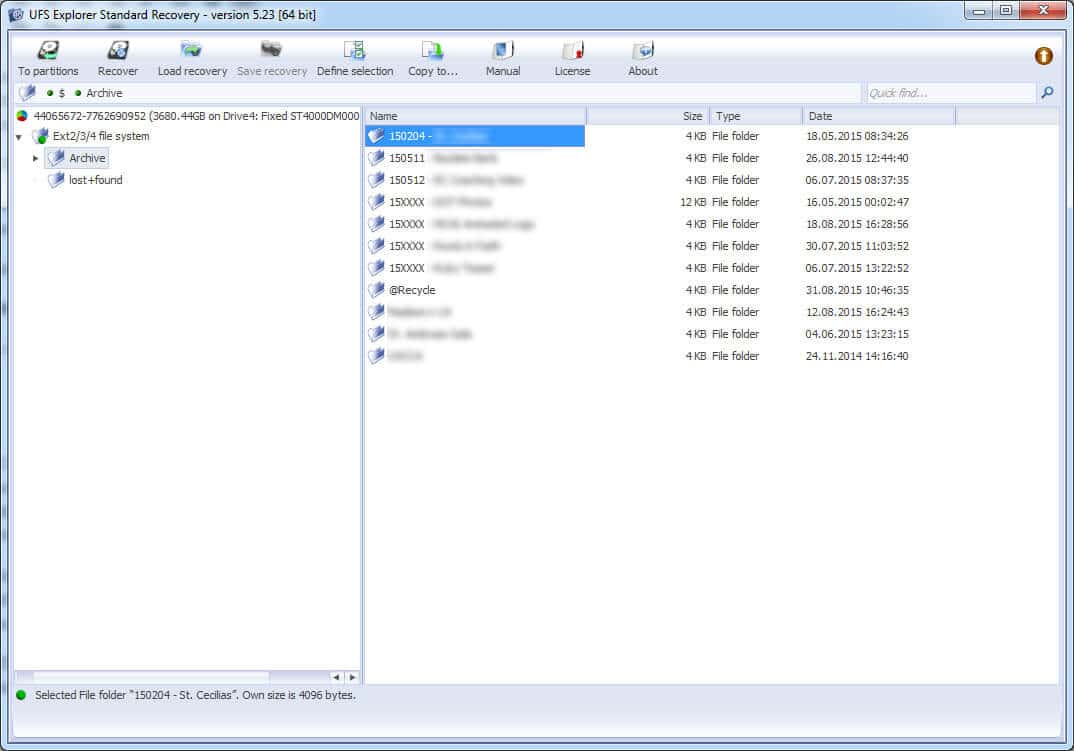Click the Define selection icon
This screenshot has height=751, width=1074.
[x=355, y=52]
